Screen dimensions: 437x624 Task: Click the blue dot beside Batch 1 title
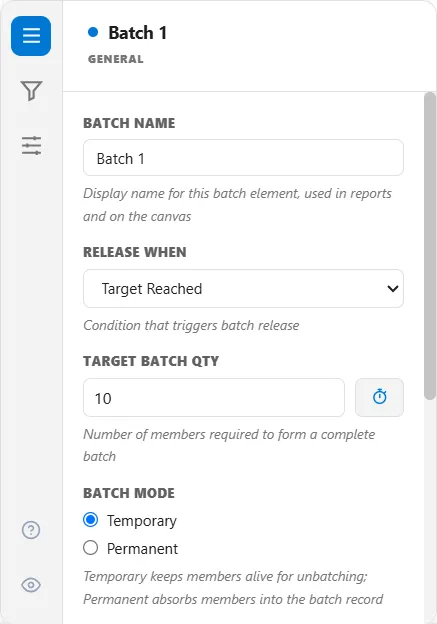[x=93, y=32]
